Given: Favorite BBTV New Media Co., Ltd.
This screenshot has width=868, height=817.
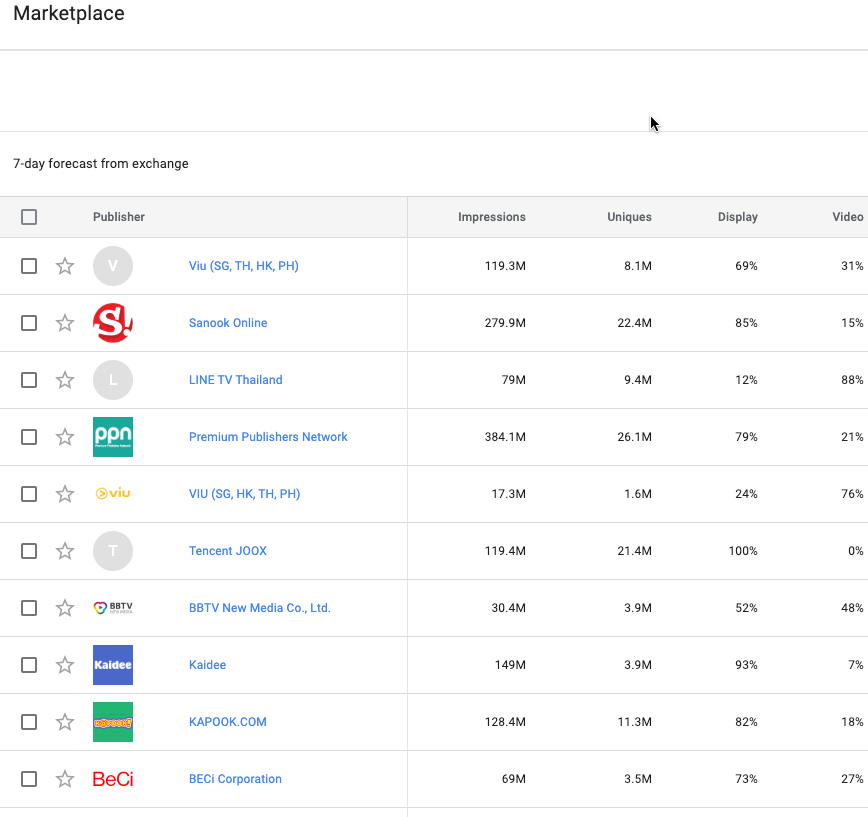Looking at the screenshot, I should point(65,608).
